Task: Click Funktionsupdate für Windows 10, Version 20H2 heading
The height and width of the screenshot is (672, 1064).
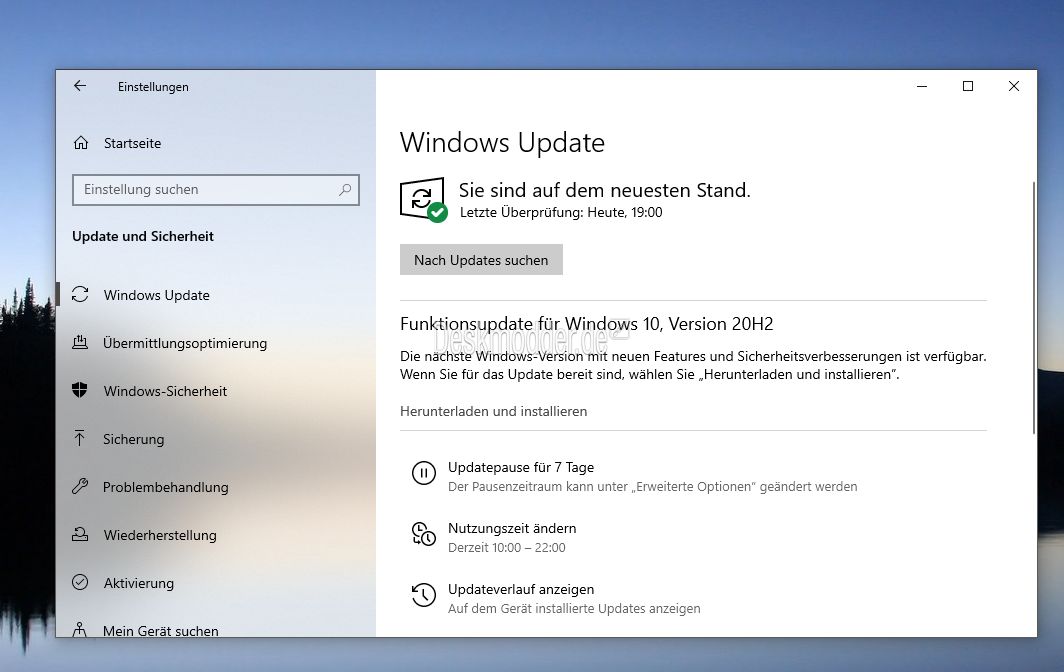Action: point(586,324)
